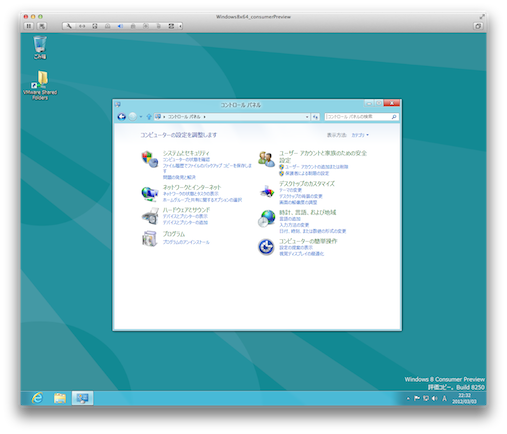Open the Recycle Bin desktop icon

(x=40, y=48)
